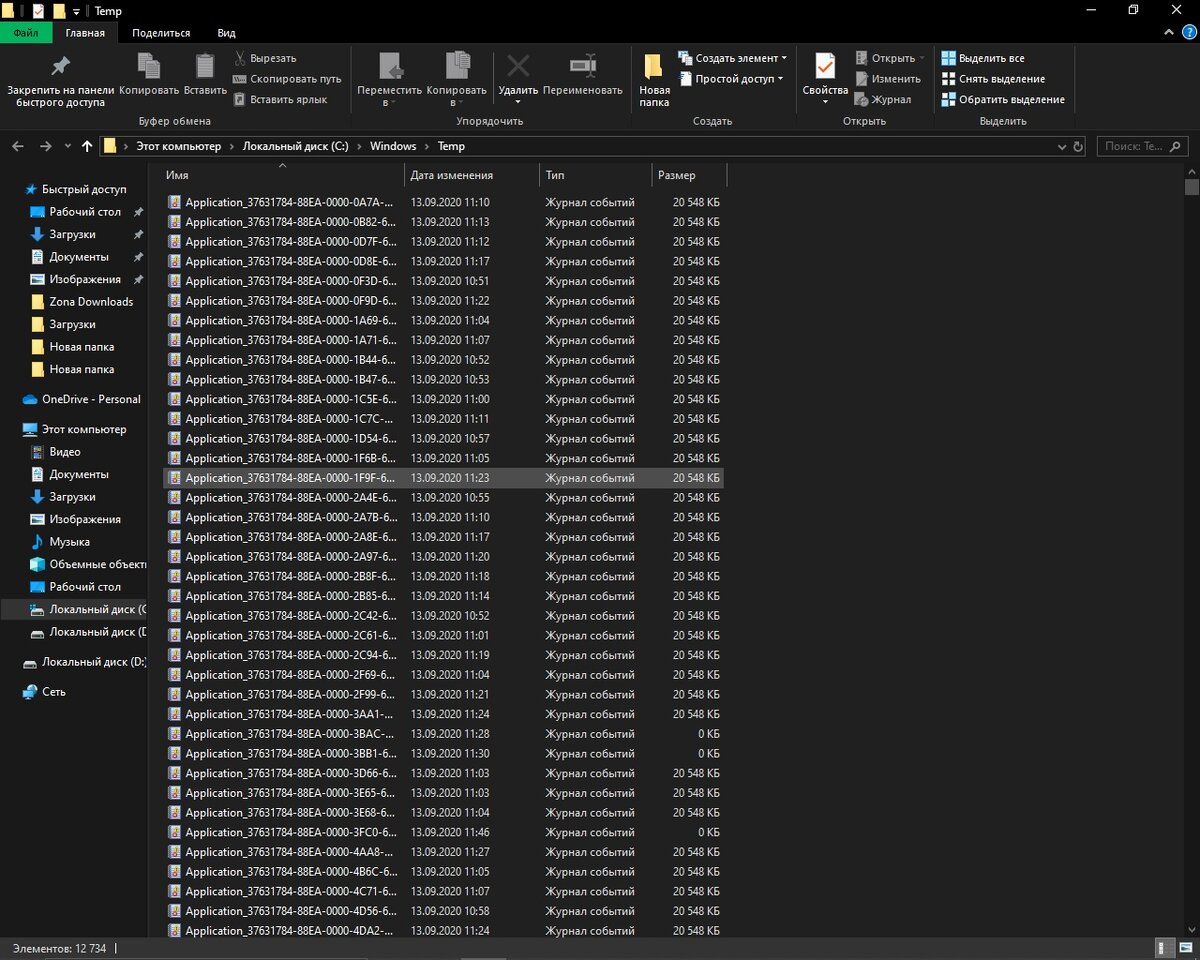
Task: Click the Удалить delete icon
Action: click(518, 68)
